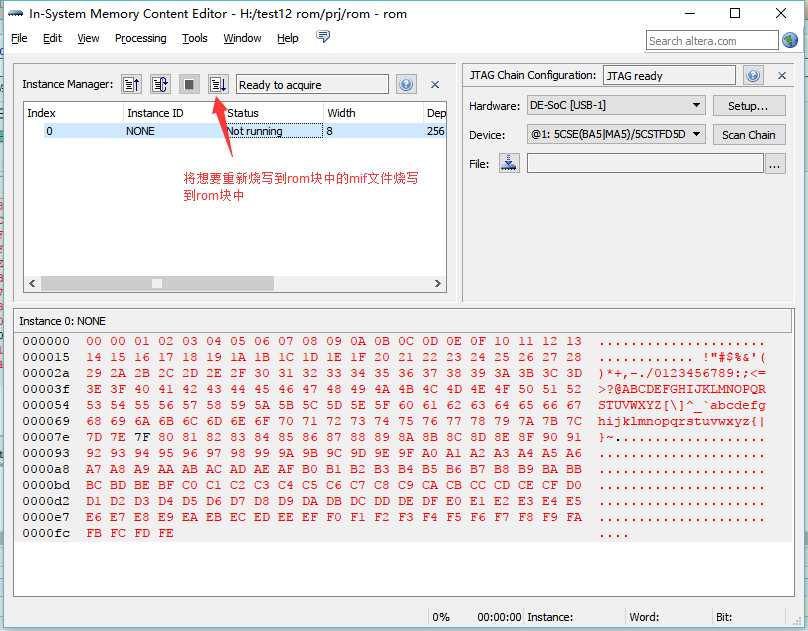Click Continuously Read Data icon
This screenshot has height=631, width=808.
160,84
